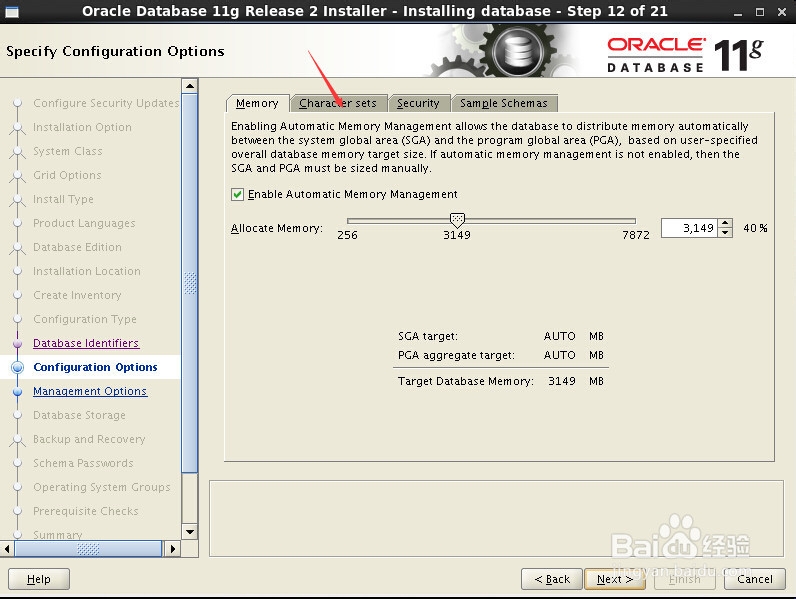Click 'SGA target:' label
This screenshot has width=796, height=599.
428,336
